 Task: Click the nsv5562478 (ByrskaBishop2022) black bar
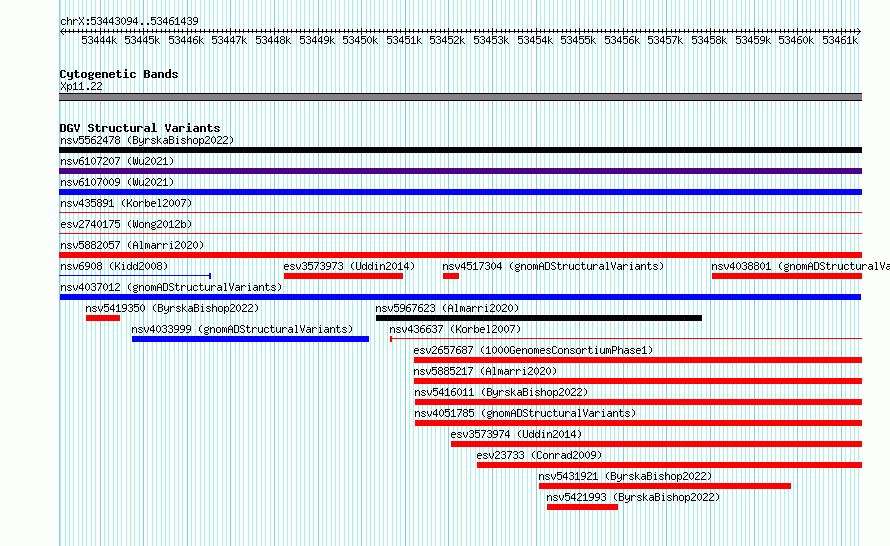coord(460,150)
